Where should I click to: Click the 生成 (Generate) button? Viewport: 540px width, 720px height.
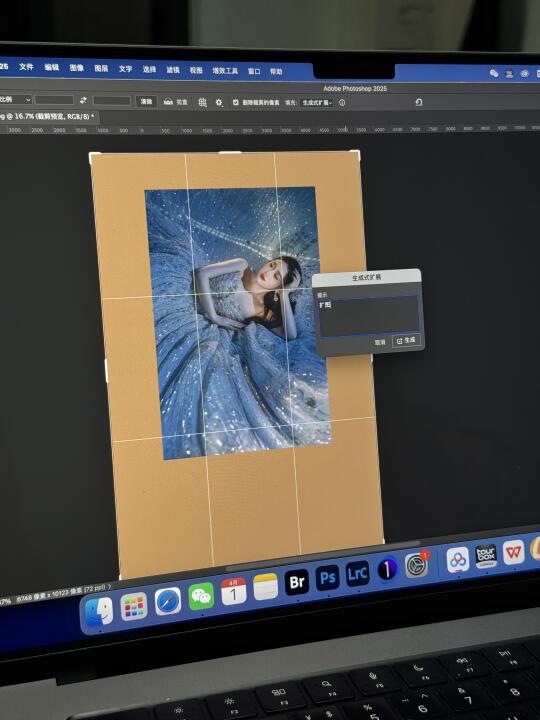[406, 340]
